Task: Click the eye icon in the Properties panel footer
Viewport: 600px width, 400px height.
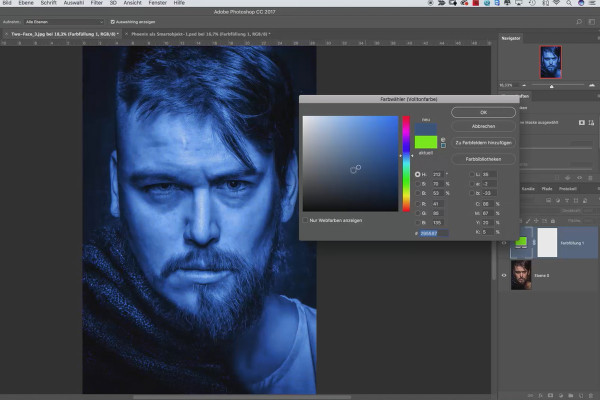Action: 579,178
